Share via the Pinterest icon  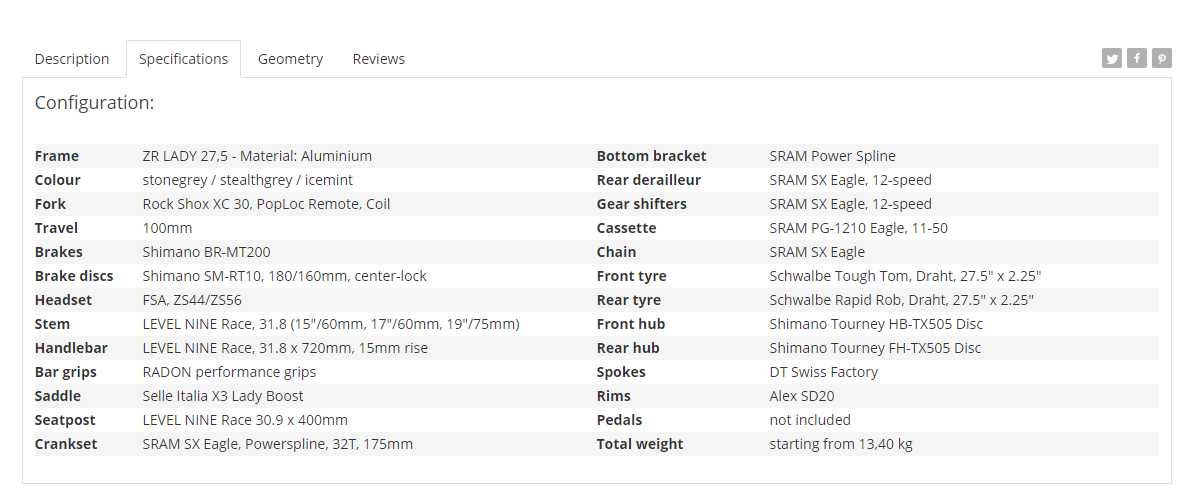1162,59
